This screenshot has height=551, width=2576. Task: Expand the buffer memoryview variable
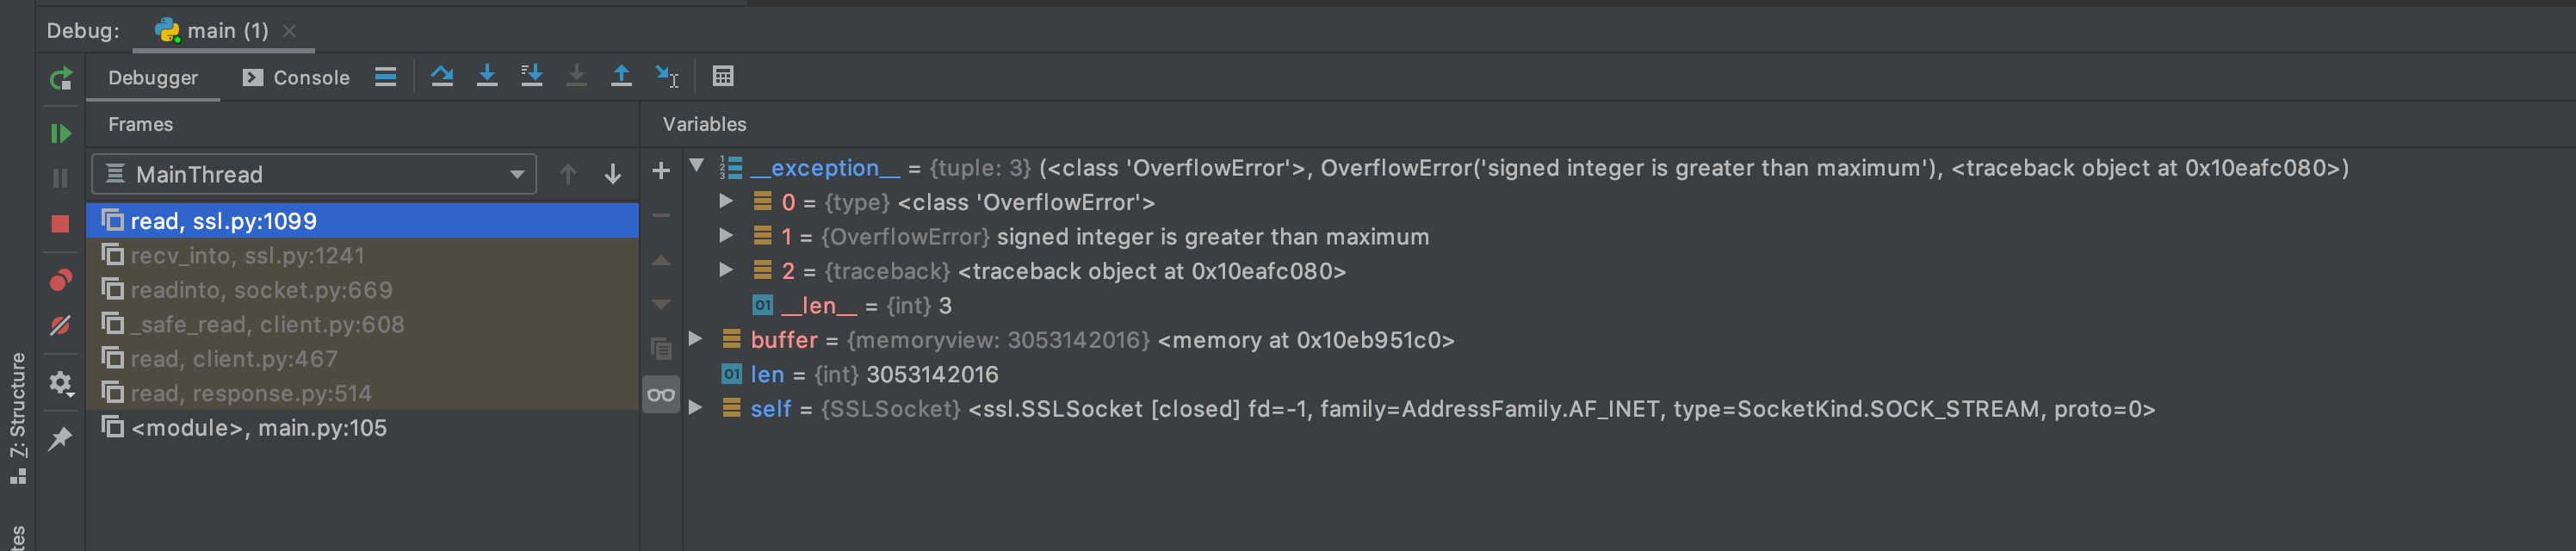[x=695, y=340]
